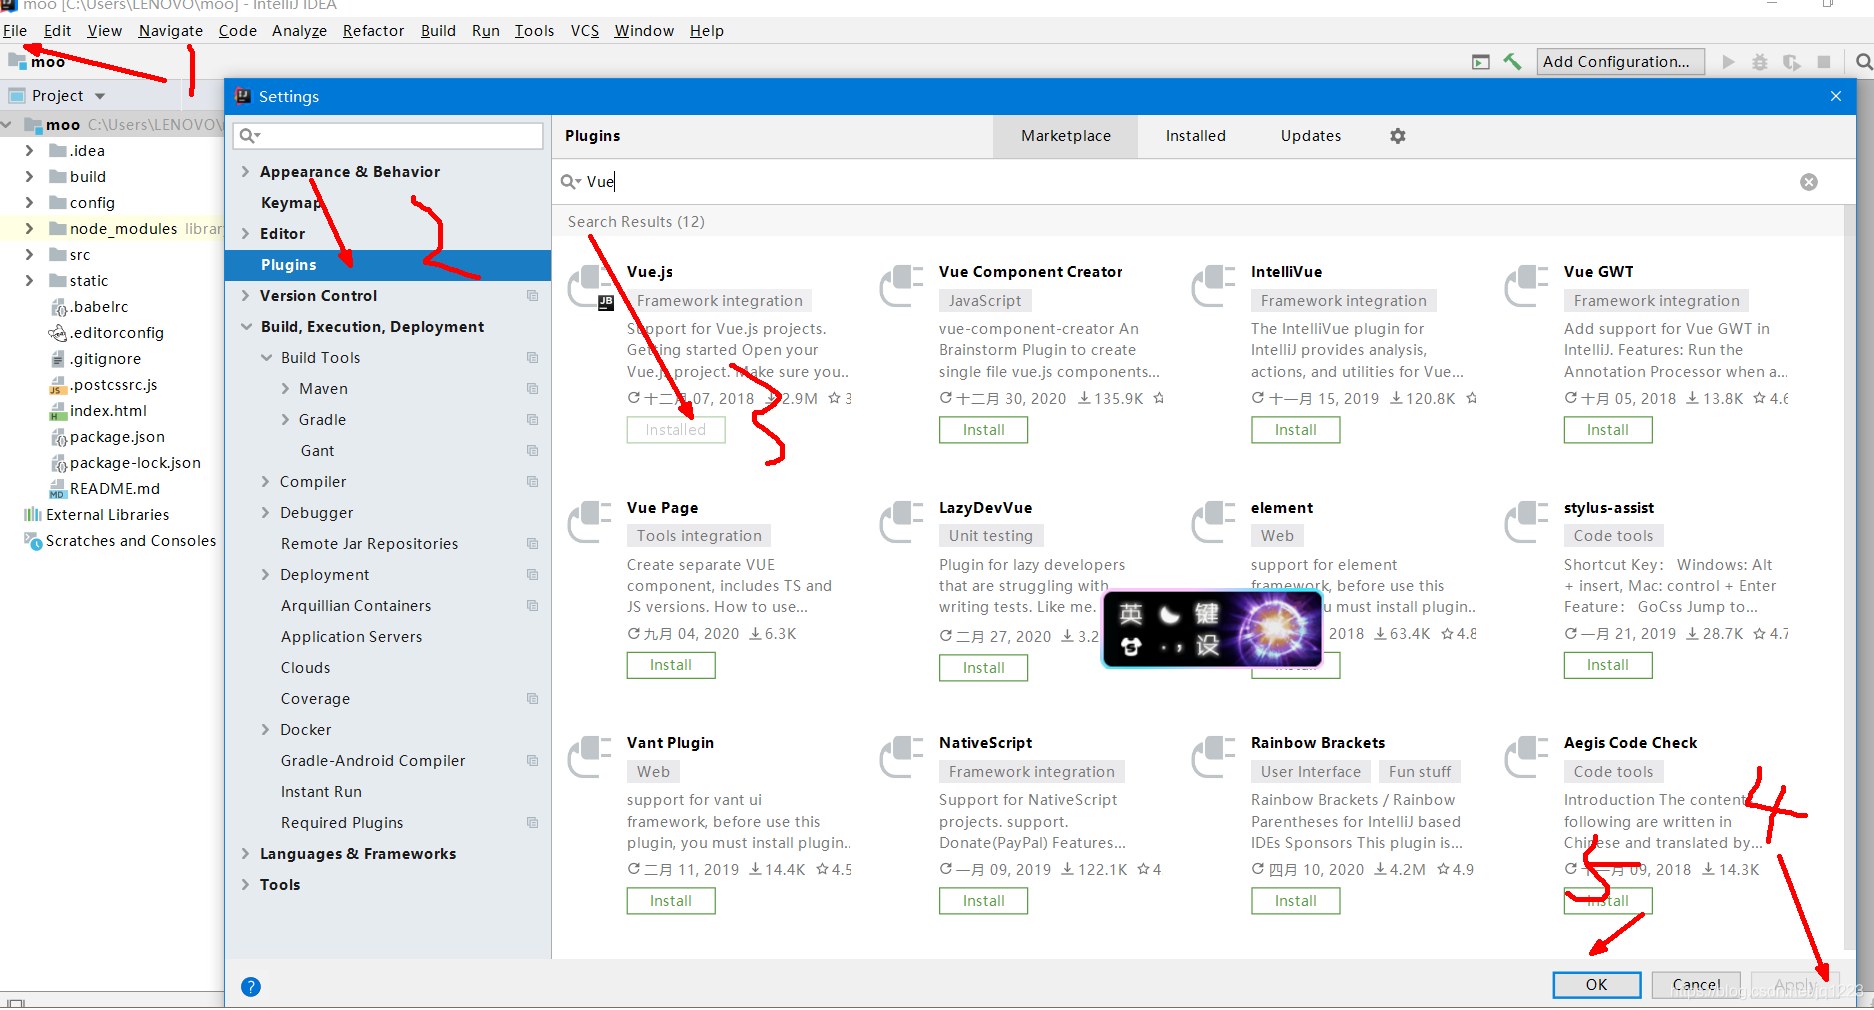Viewport: 1874px width, 1010px height.
Task: Click the Vue Component Creator plugin icon
Action: [902, 286]
